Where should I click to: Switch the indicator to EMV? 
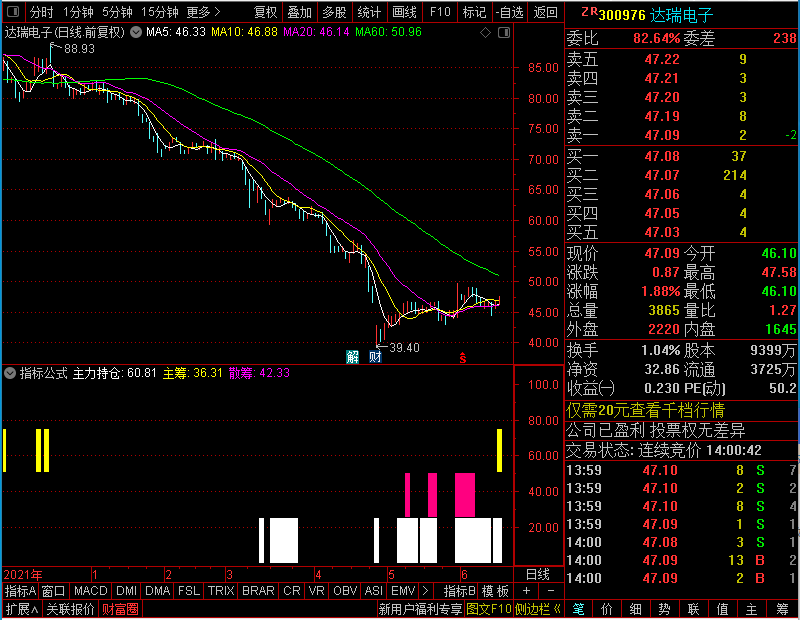click(x=403, y=591)
